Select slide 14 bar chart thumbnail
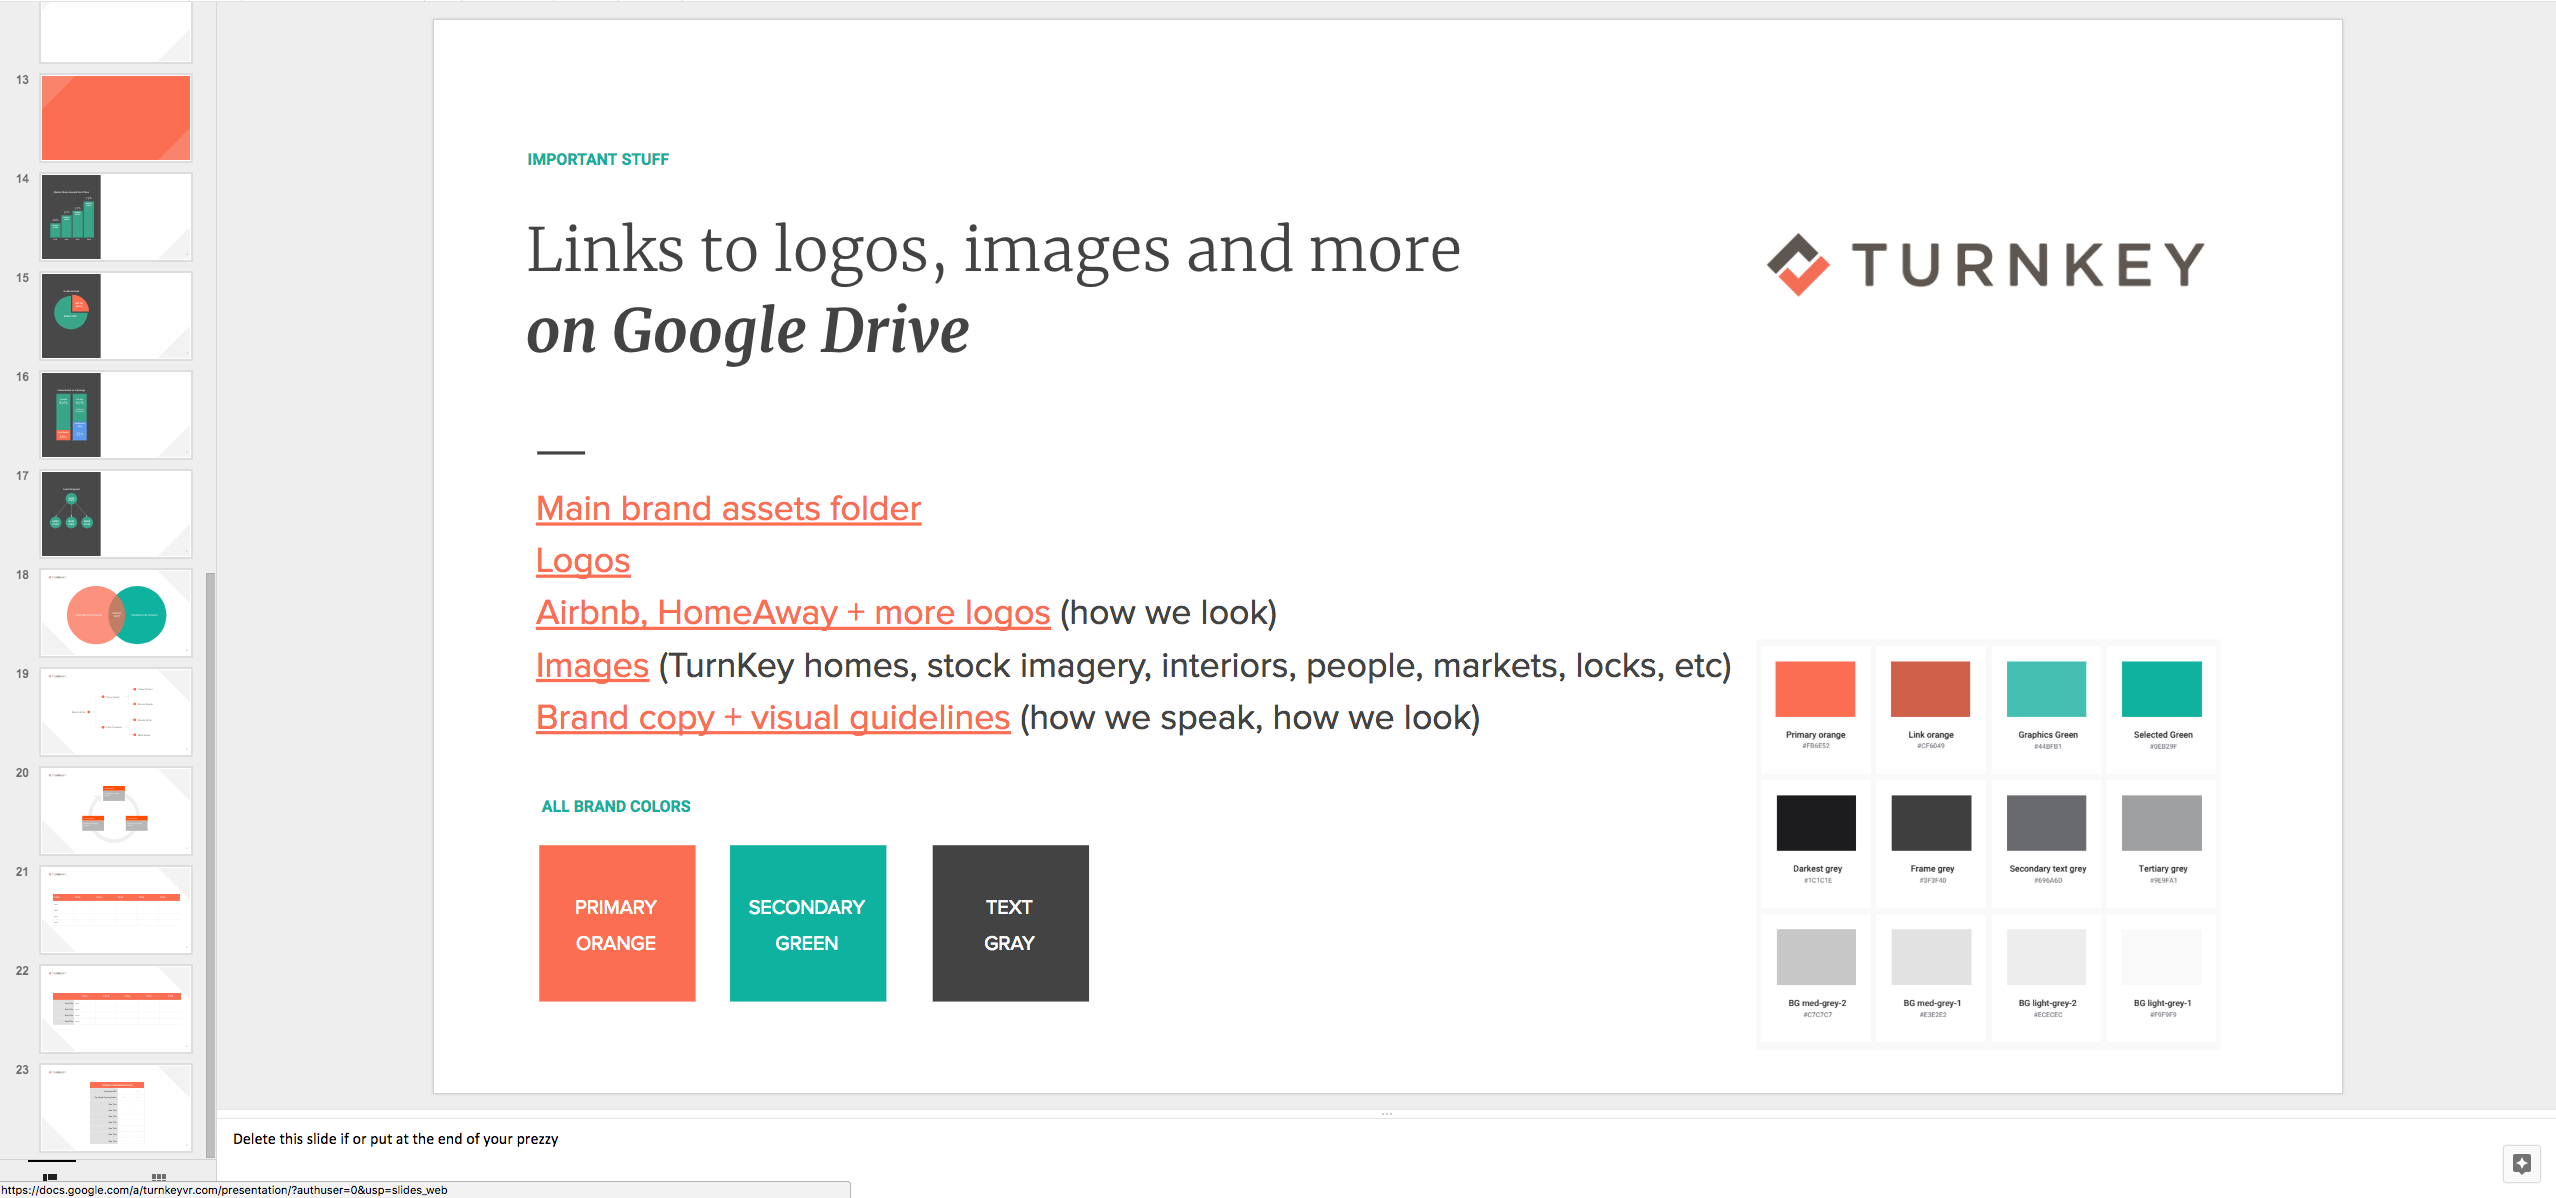The height and width of the screenshot is (1198, 2556). (x=116, y=217)
